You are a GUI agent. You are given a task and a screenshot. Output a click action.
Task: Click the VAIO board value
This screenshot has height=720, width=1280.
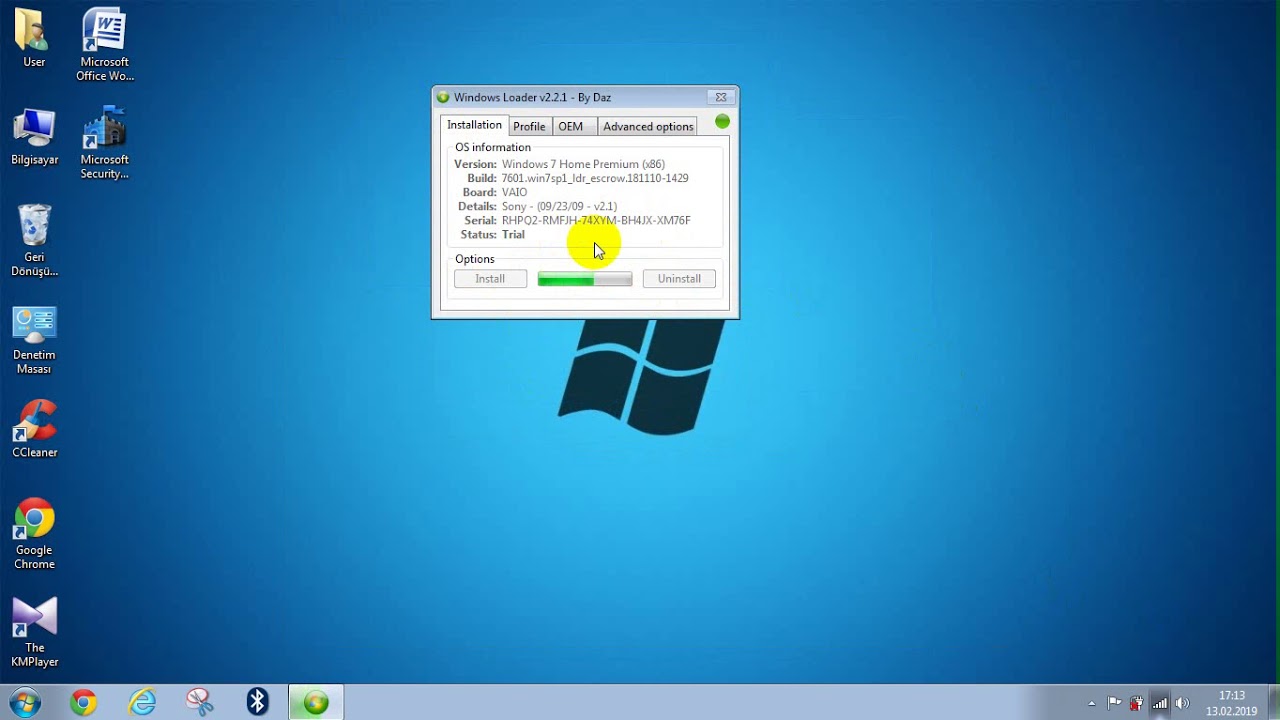514,192
